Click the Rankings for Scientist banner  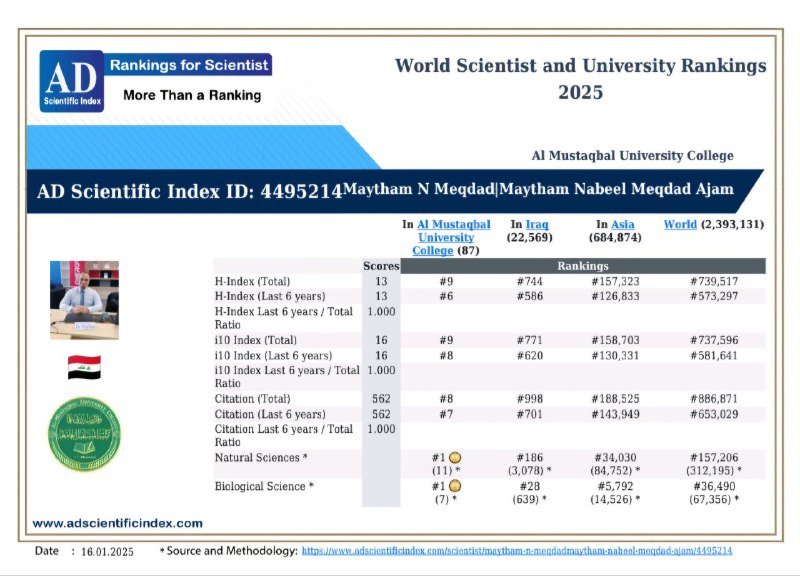click(188, 65)
